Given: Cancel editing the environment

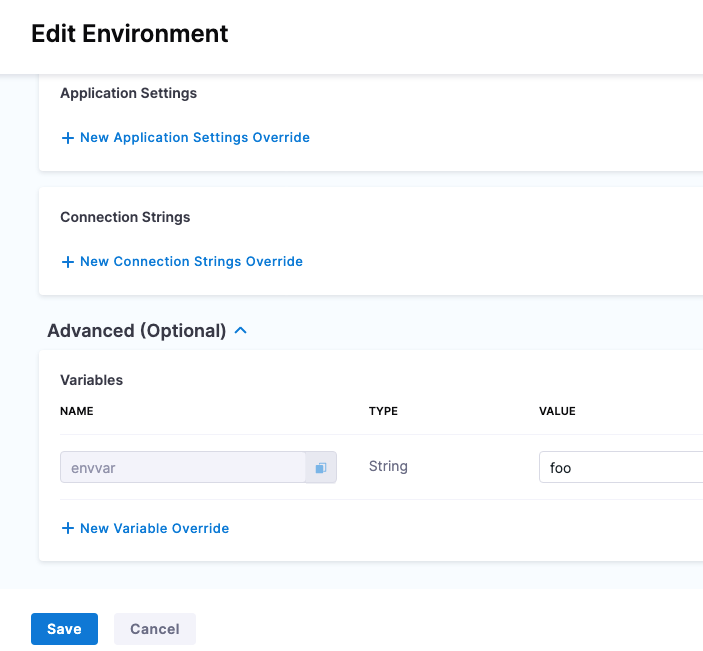Looking at the screenshot, I should pyautogui.click(x=155, y=629).
